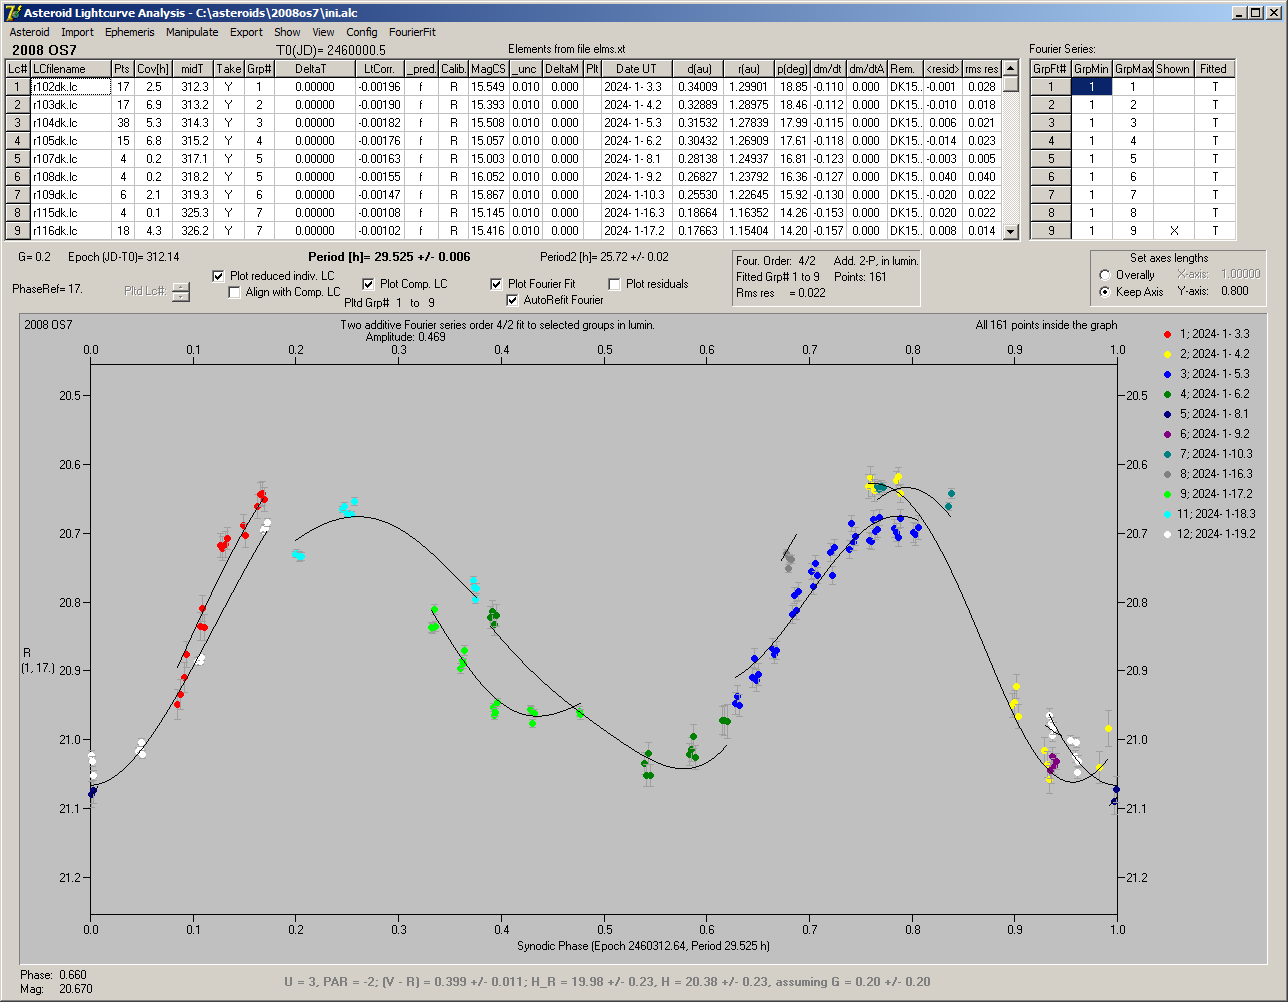Click legend yellow dot for 2; 2024-1-4.2
This screenshot has width=1288, height=1002.
tap(1169, 353)
